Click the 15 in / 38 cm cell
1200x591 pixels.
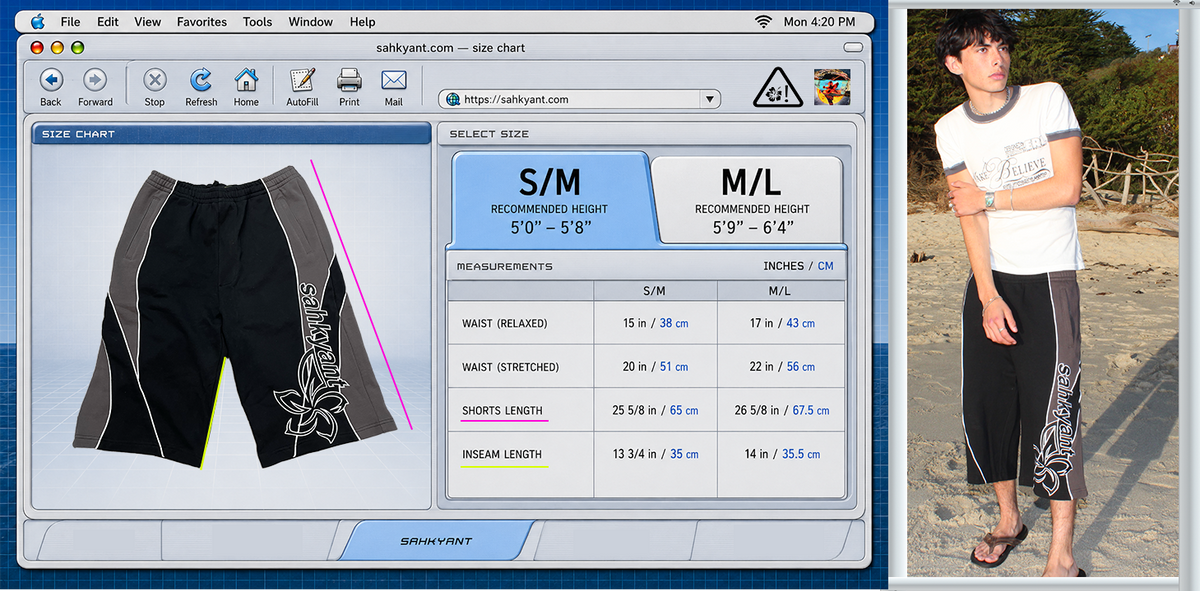coord(655,324)
